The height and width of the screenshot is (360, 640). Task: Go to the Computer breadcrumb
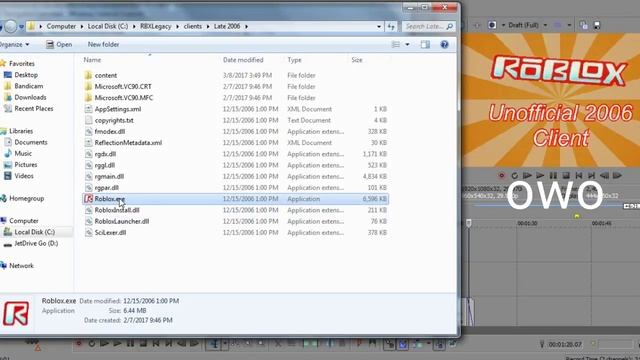(61, 27)
